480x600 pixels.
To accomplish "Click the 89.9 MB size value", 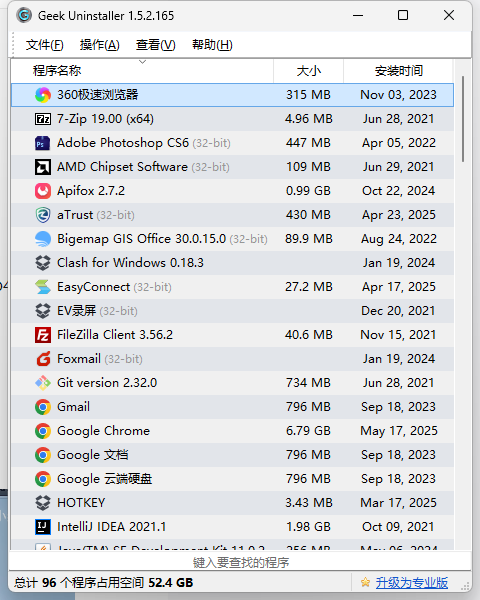I will pyautogui.click(x=309, y=239).
